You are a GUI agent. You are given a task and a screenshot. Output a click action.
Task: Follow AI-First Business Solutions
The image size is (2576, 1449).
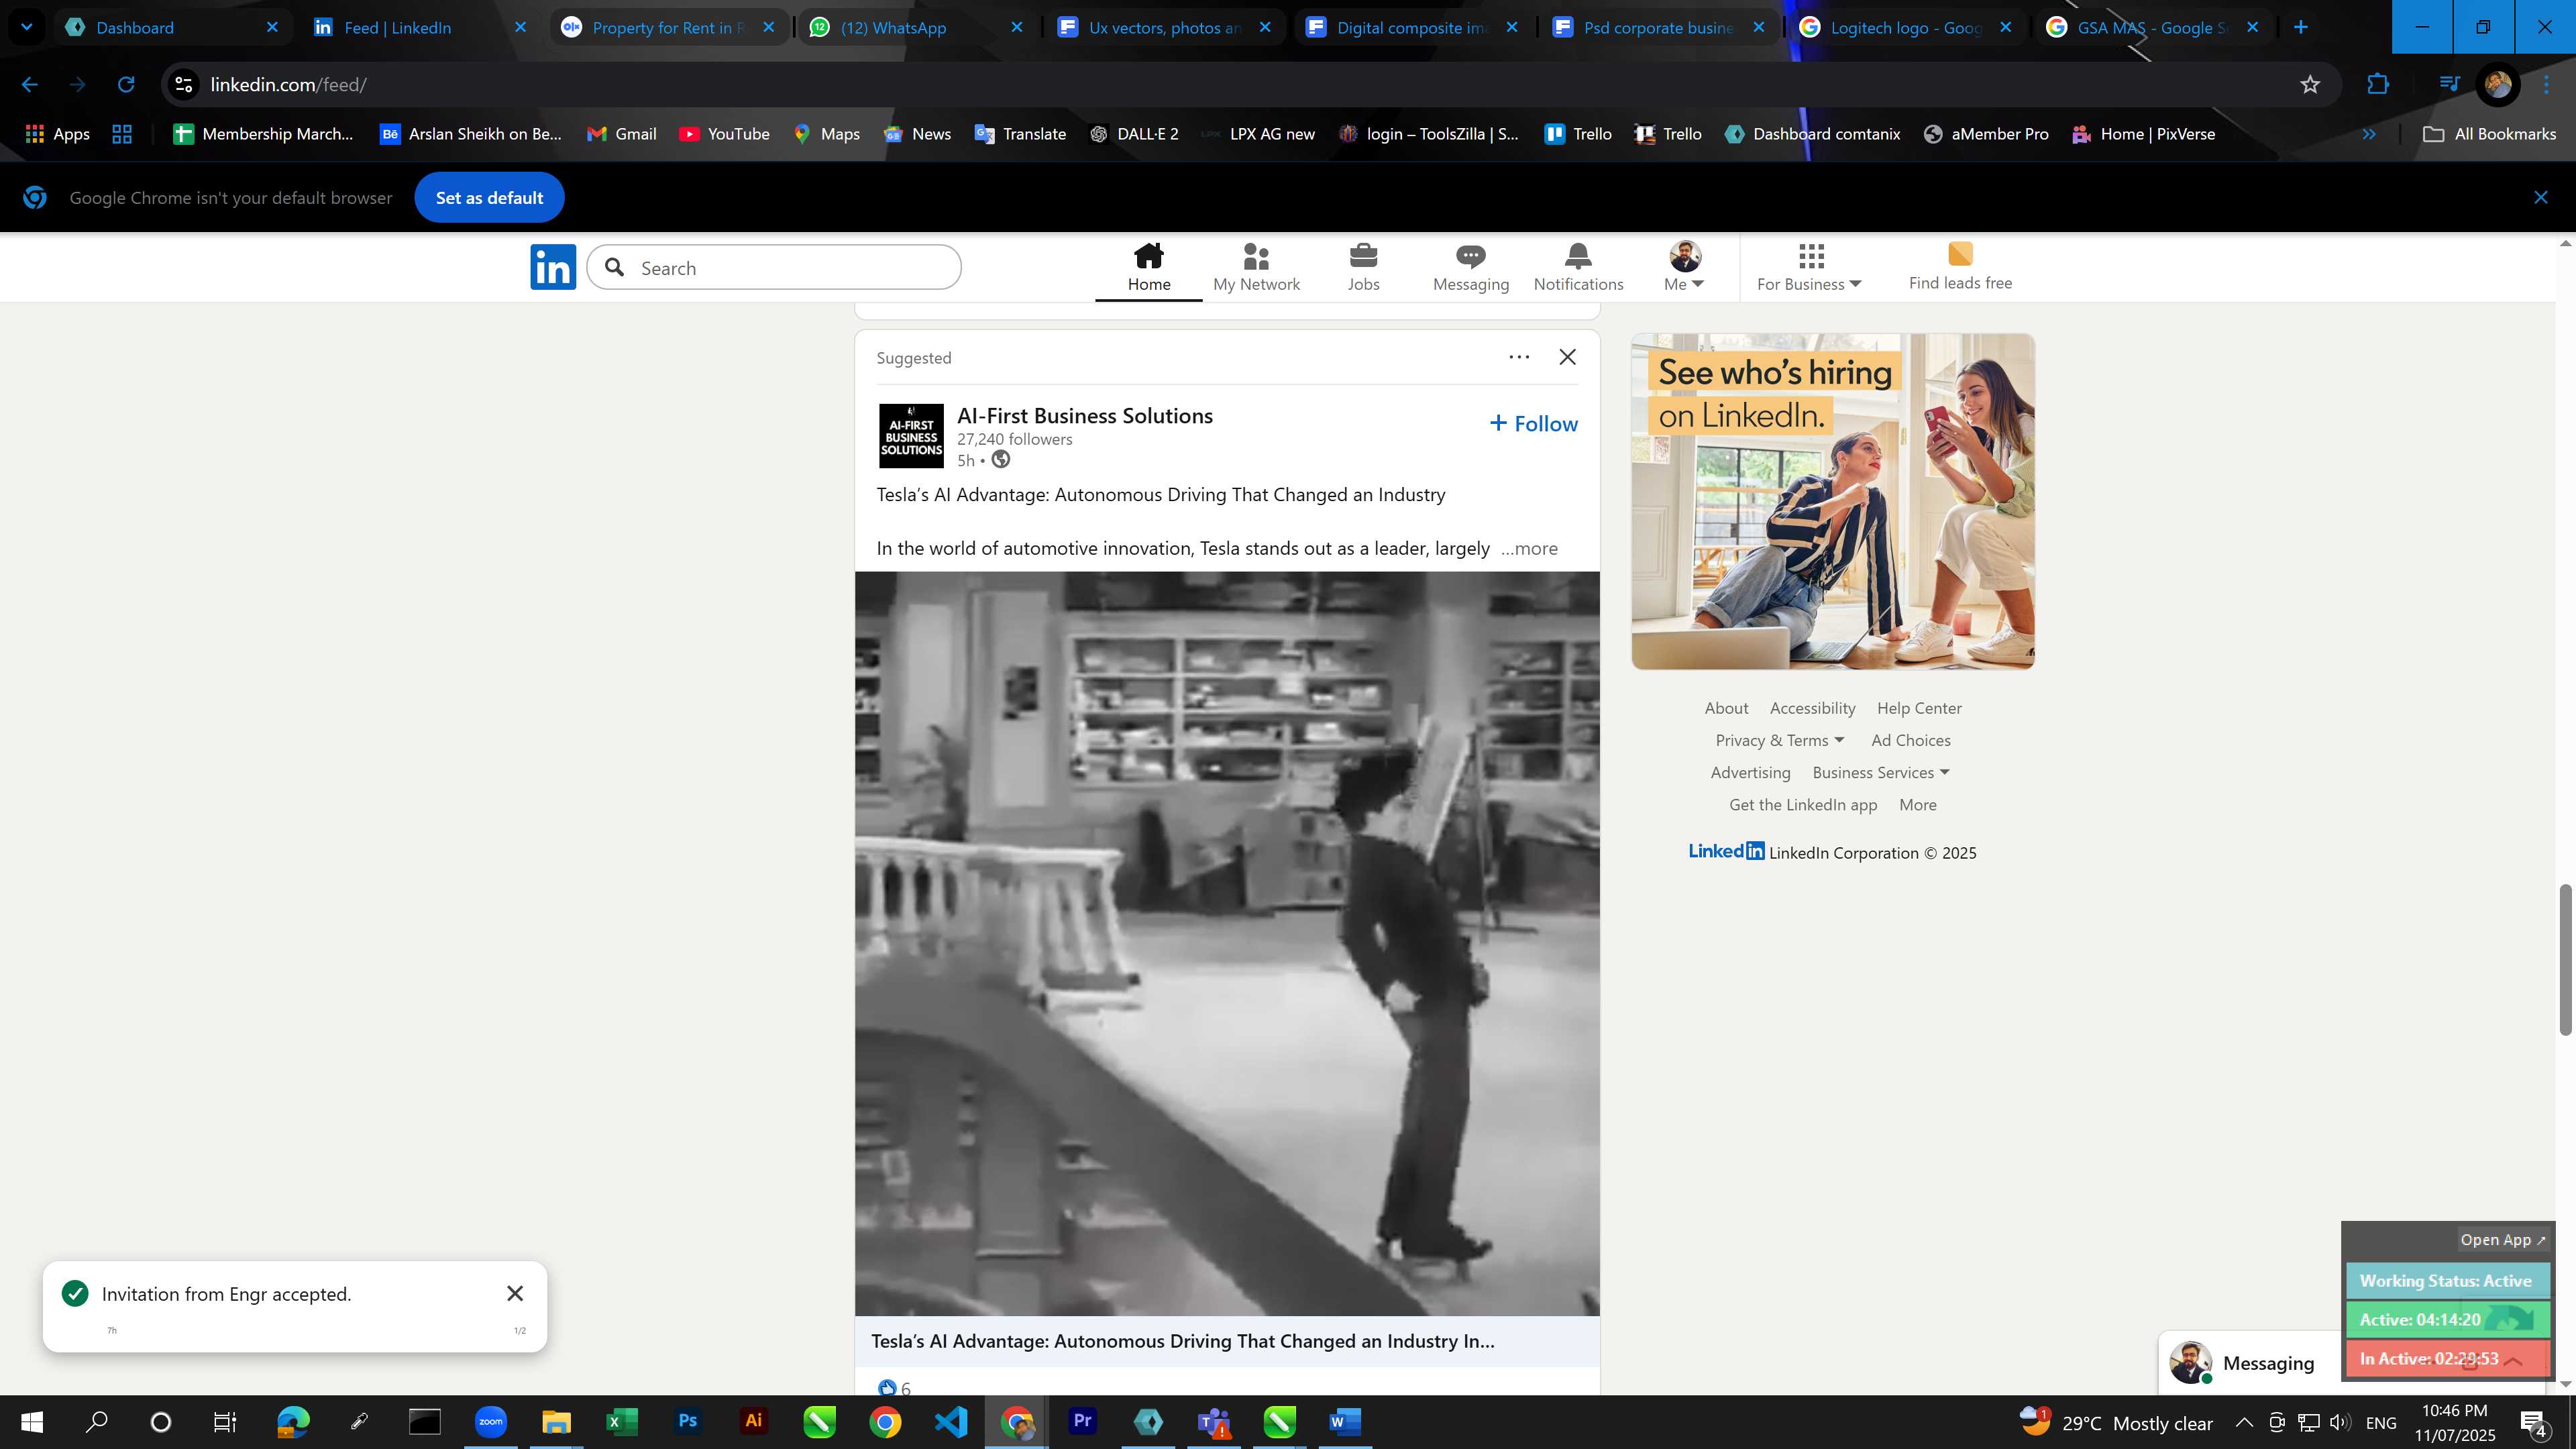pyautogui.click(x=1533, y=423)
